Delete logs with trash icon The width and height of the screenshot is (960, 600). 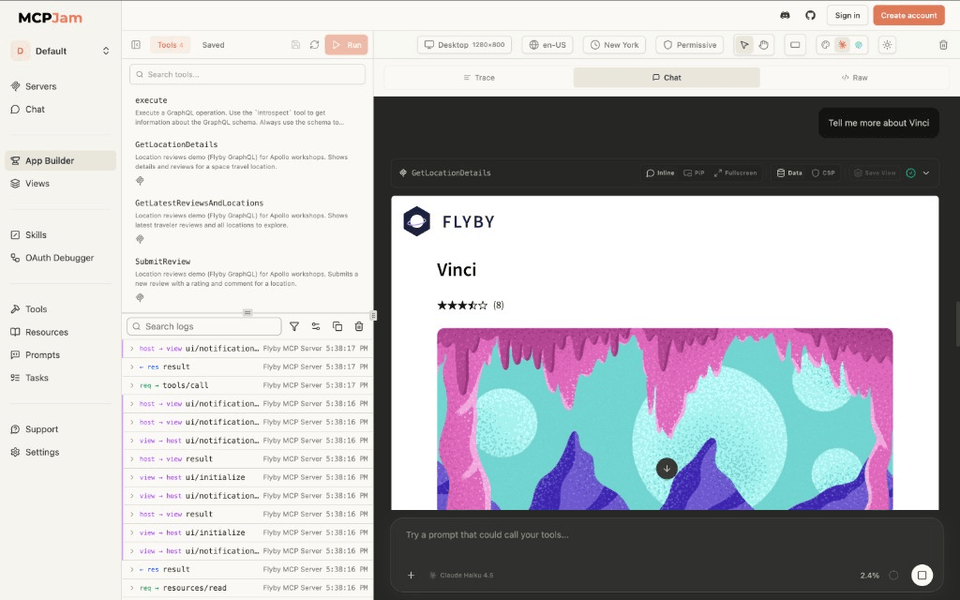coord(359,327)
